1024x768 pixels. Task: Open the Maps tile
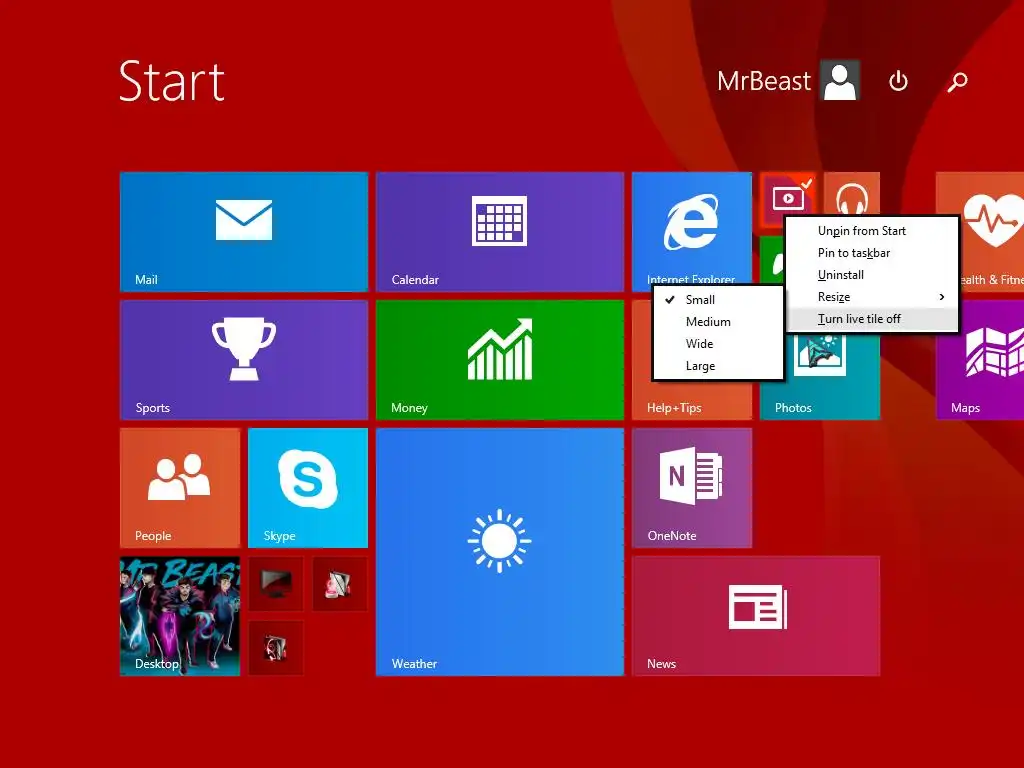click(980, 359)
